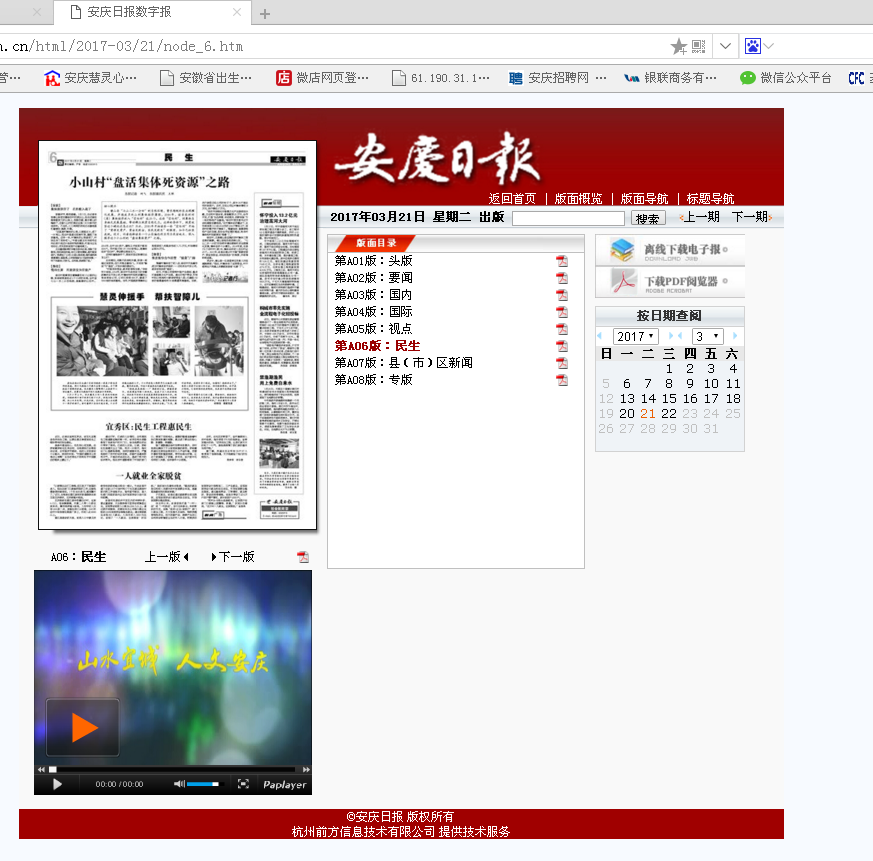The image size is (873, 861).
Task: Open the 安庆慧灵心 bookmark
Action: click(90, 78)
